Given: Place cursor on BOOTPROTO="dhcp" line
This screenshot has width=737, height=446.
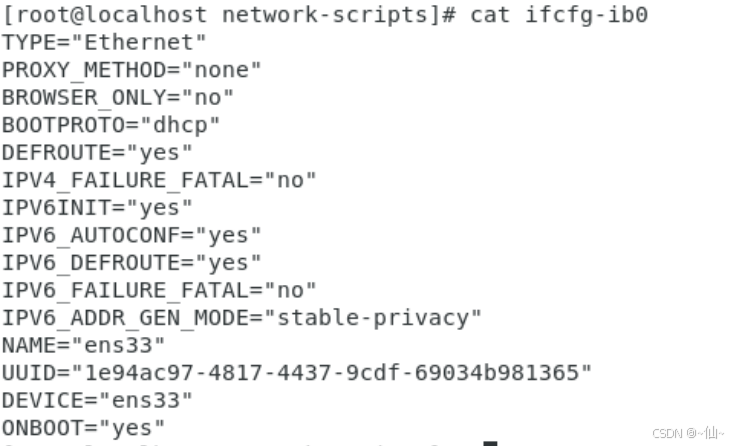Looking at the screenshot, I should (111, 125).
